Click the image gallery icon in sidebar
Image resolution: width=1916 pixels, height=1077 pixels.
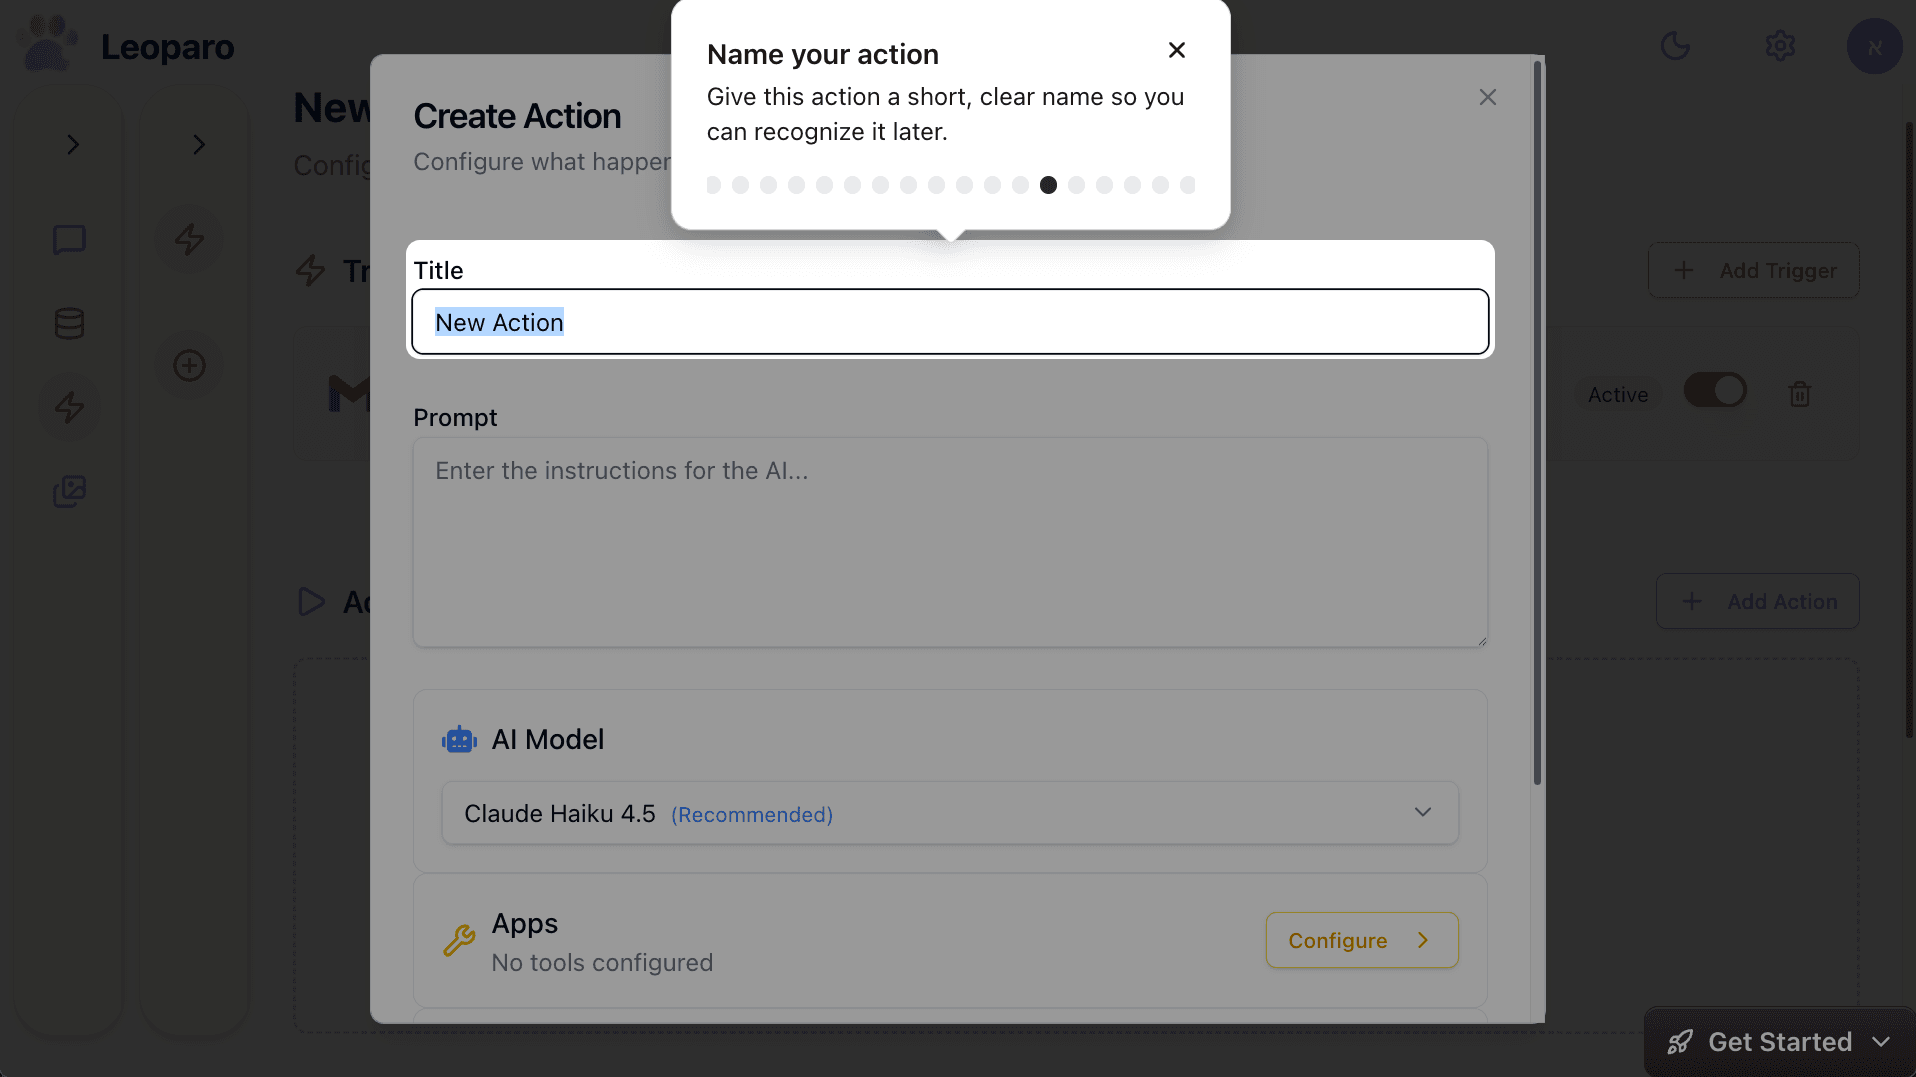point(68,491)
